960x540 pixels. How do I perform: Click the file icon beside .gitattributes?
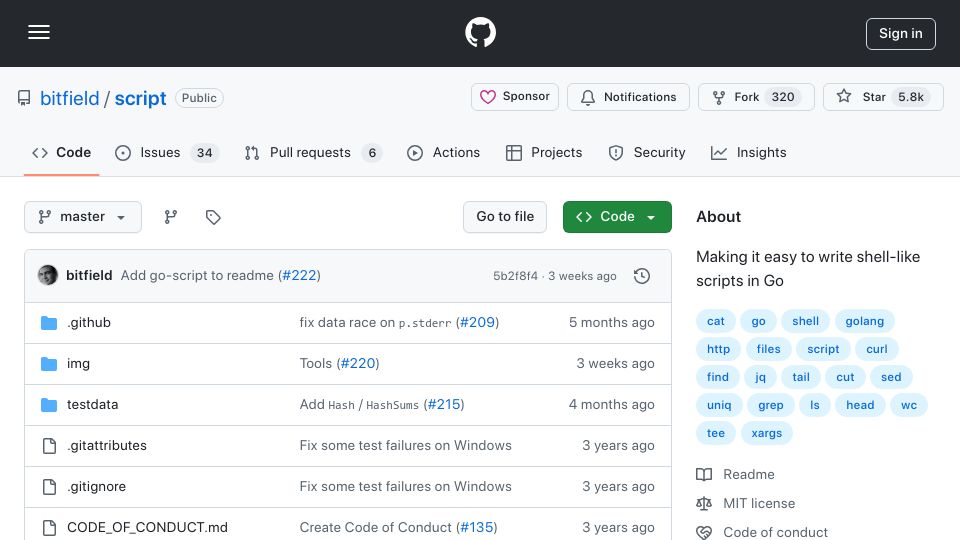49,446
